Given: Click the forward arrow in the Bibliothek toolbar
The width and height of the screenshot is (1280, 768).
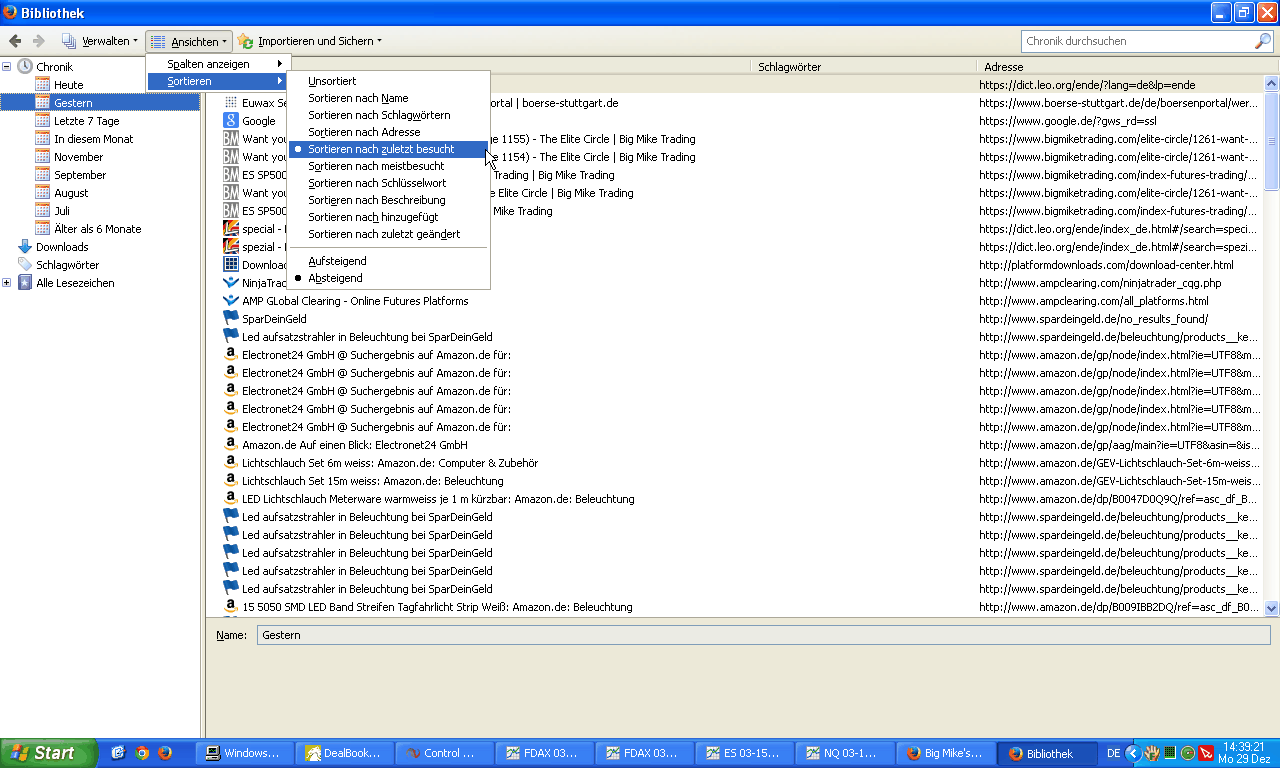Looking at the screenshot, I should [x=39, y=41].
